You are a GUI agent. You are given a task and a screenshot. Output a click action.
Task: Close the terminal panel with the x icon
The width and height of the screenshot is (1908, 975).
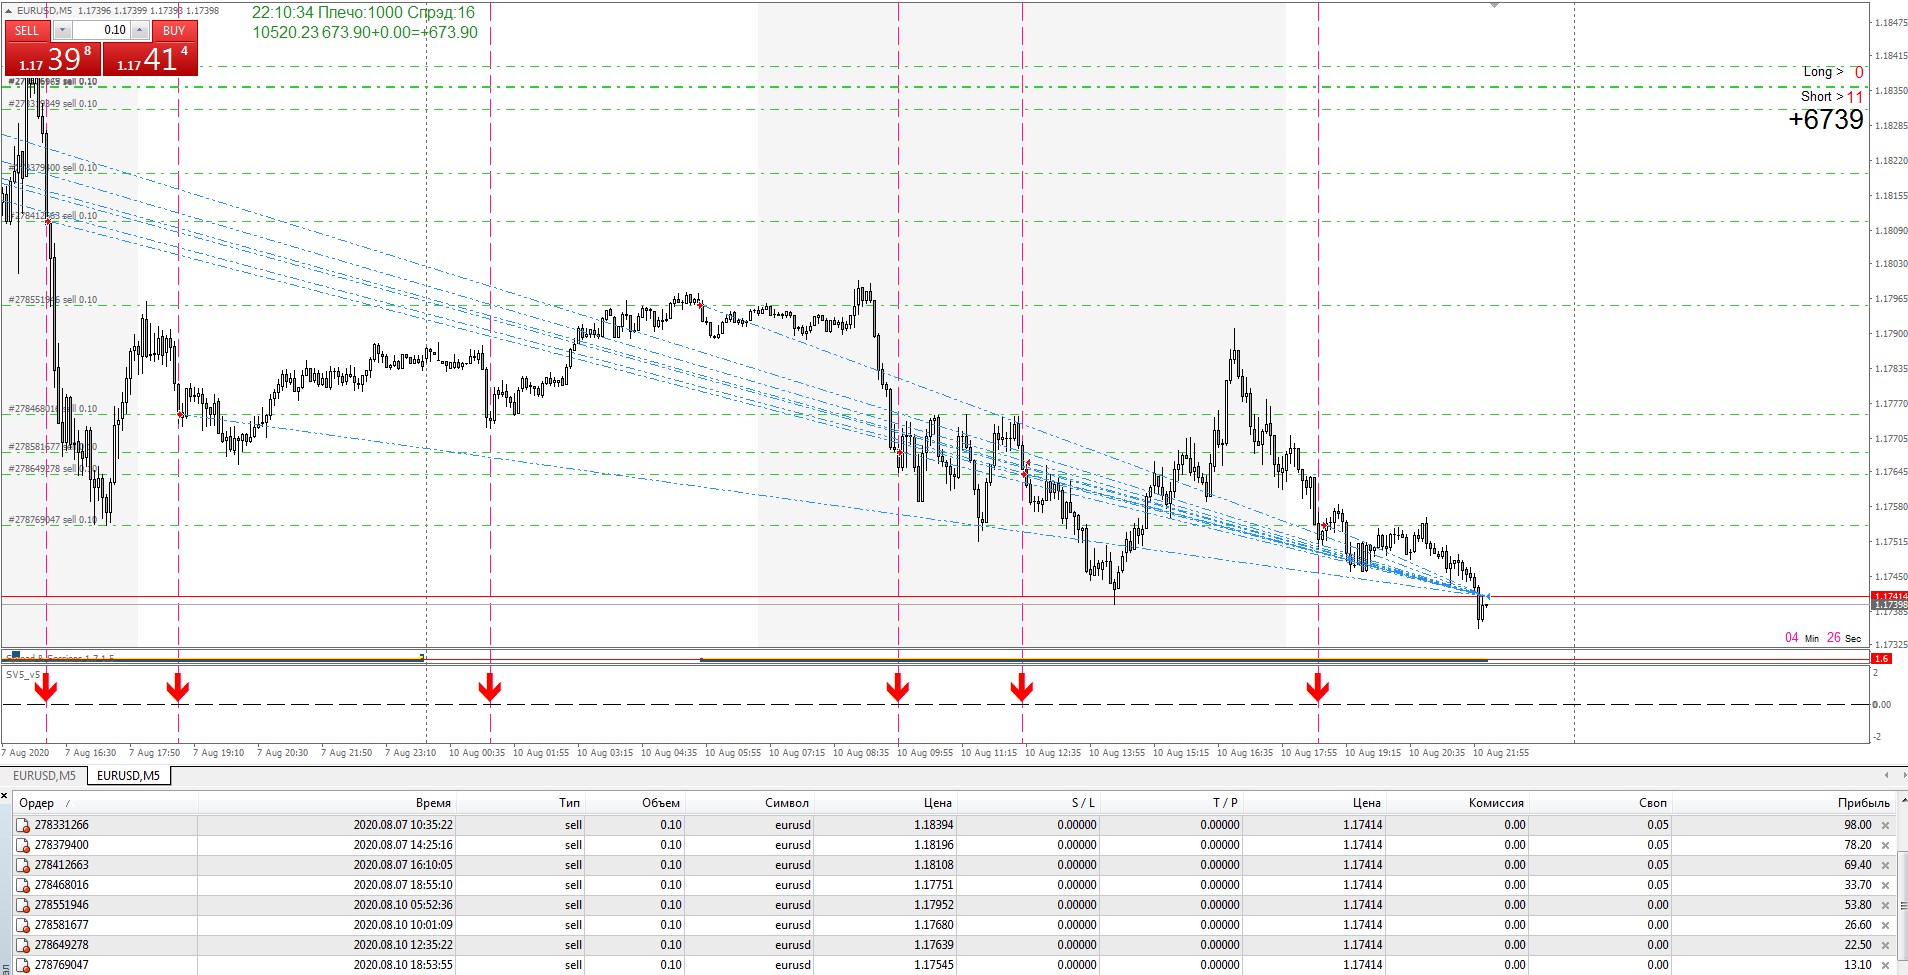6,797
